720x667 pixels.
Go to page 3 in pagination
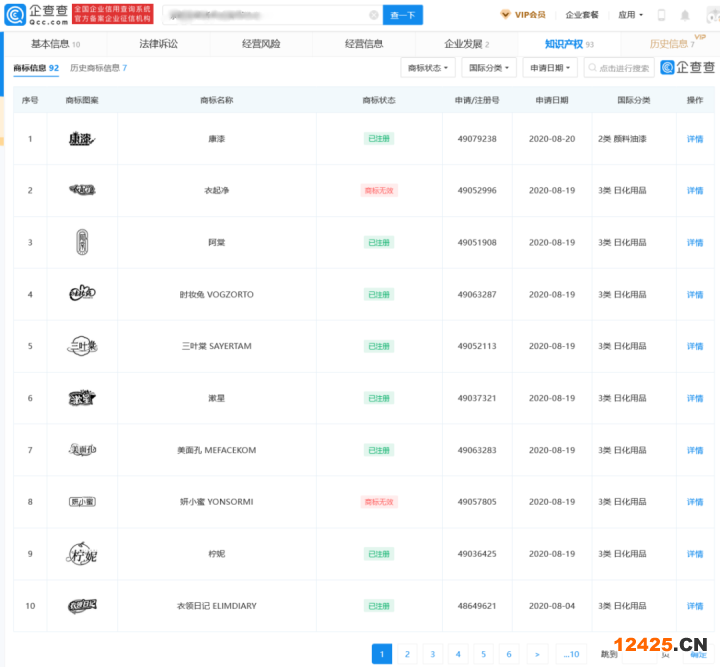[x=432, y=654]
